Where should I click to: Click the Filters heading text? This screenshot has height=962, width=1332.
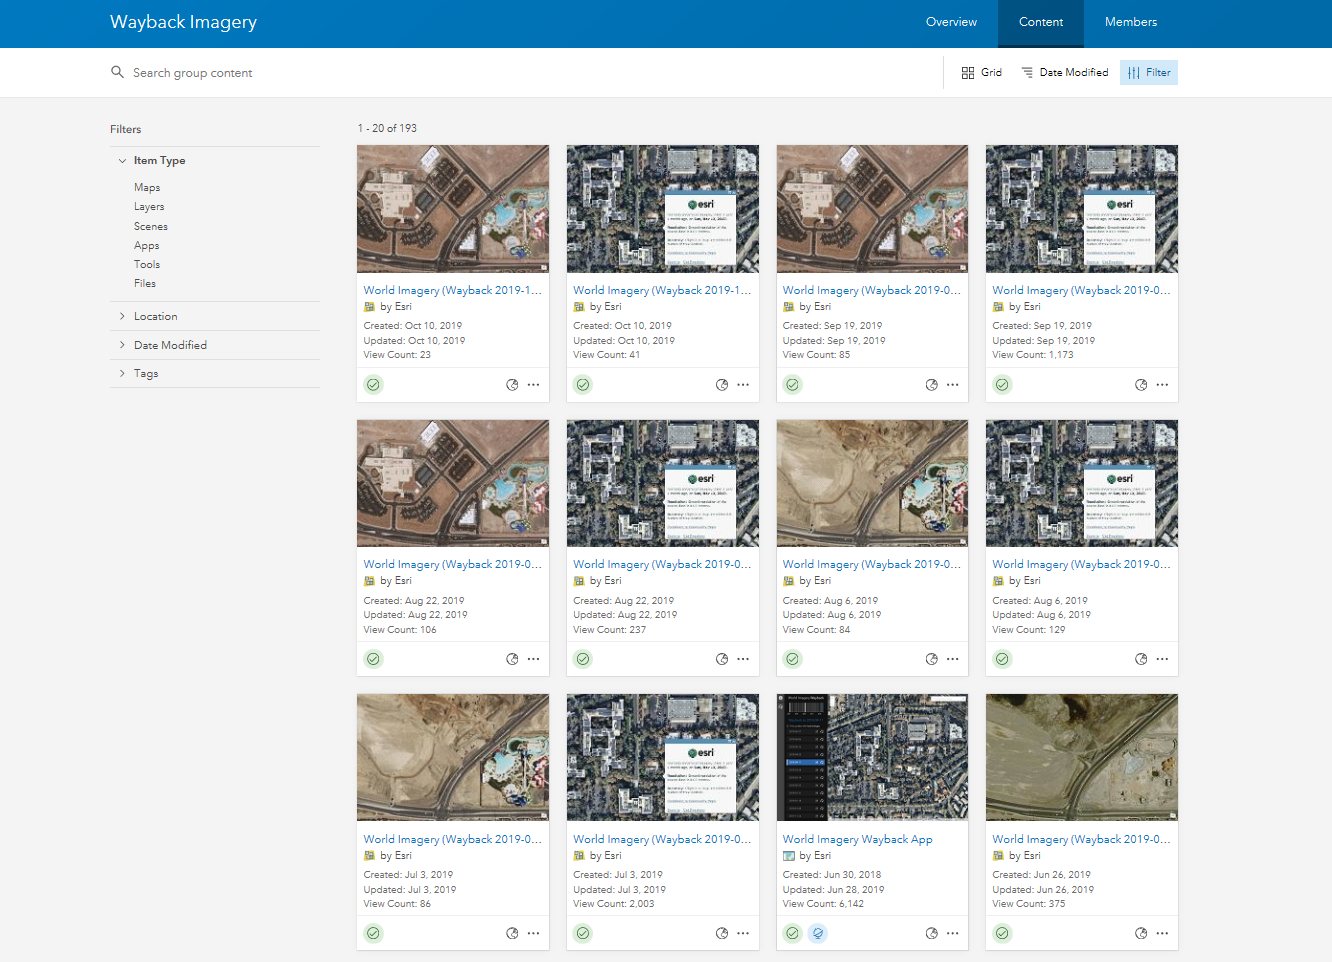125,129
